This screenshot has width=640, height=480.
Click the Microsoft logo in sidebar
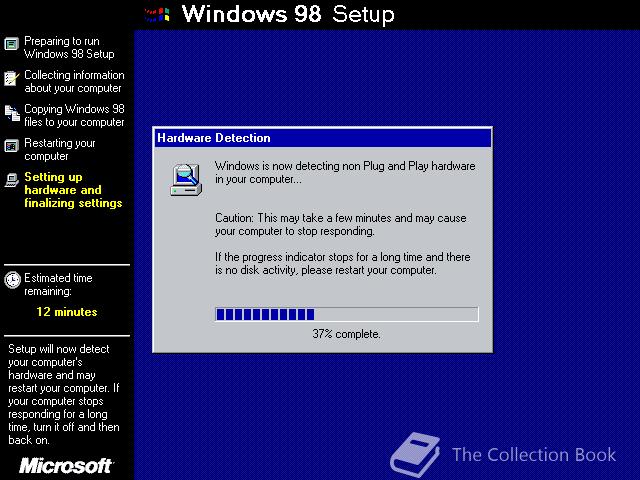pos(67,466)
